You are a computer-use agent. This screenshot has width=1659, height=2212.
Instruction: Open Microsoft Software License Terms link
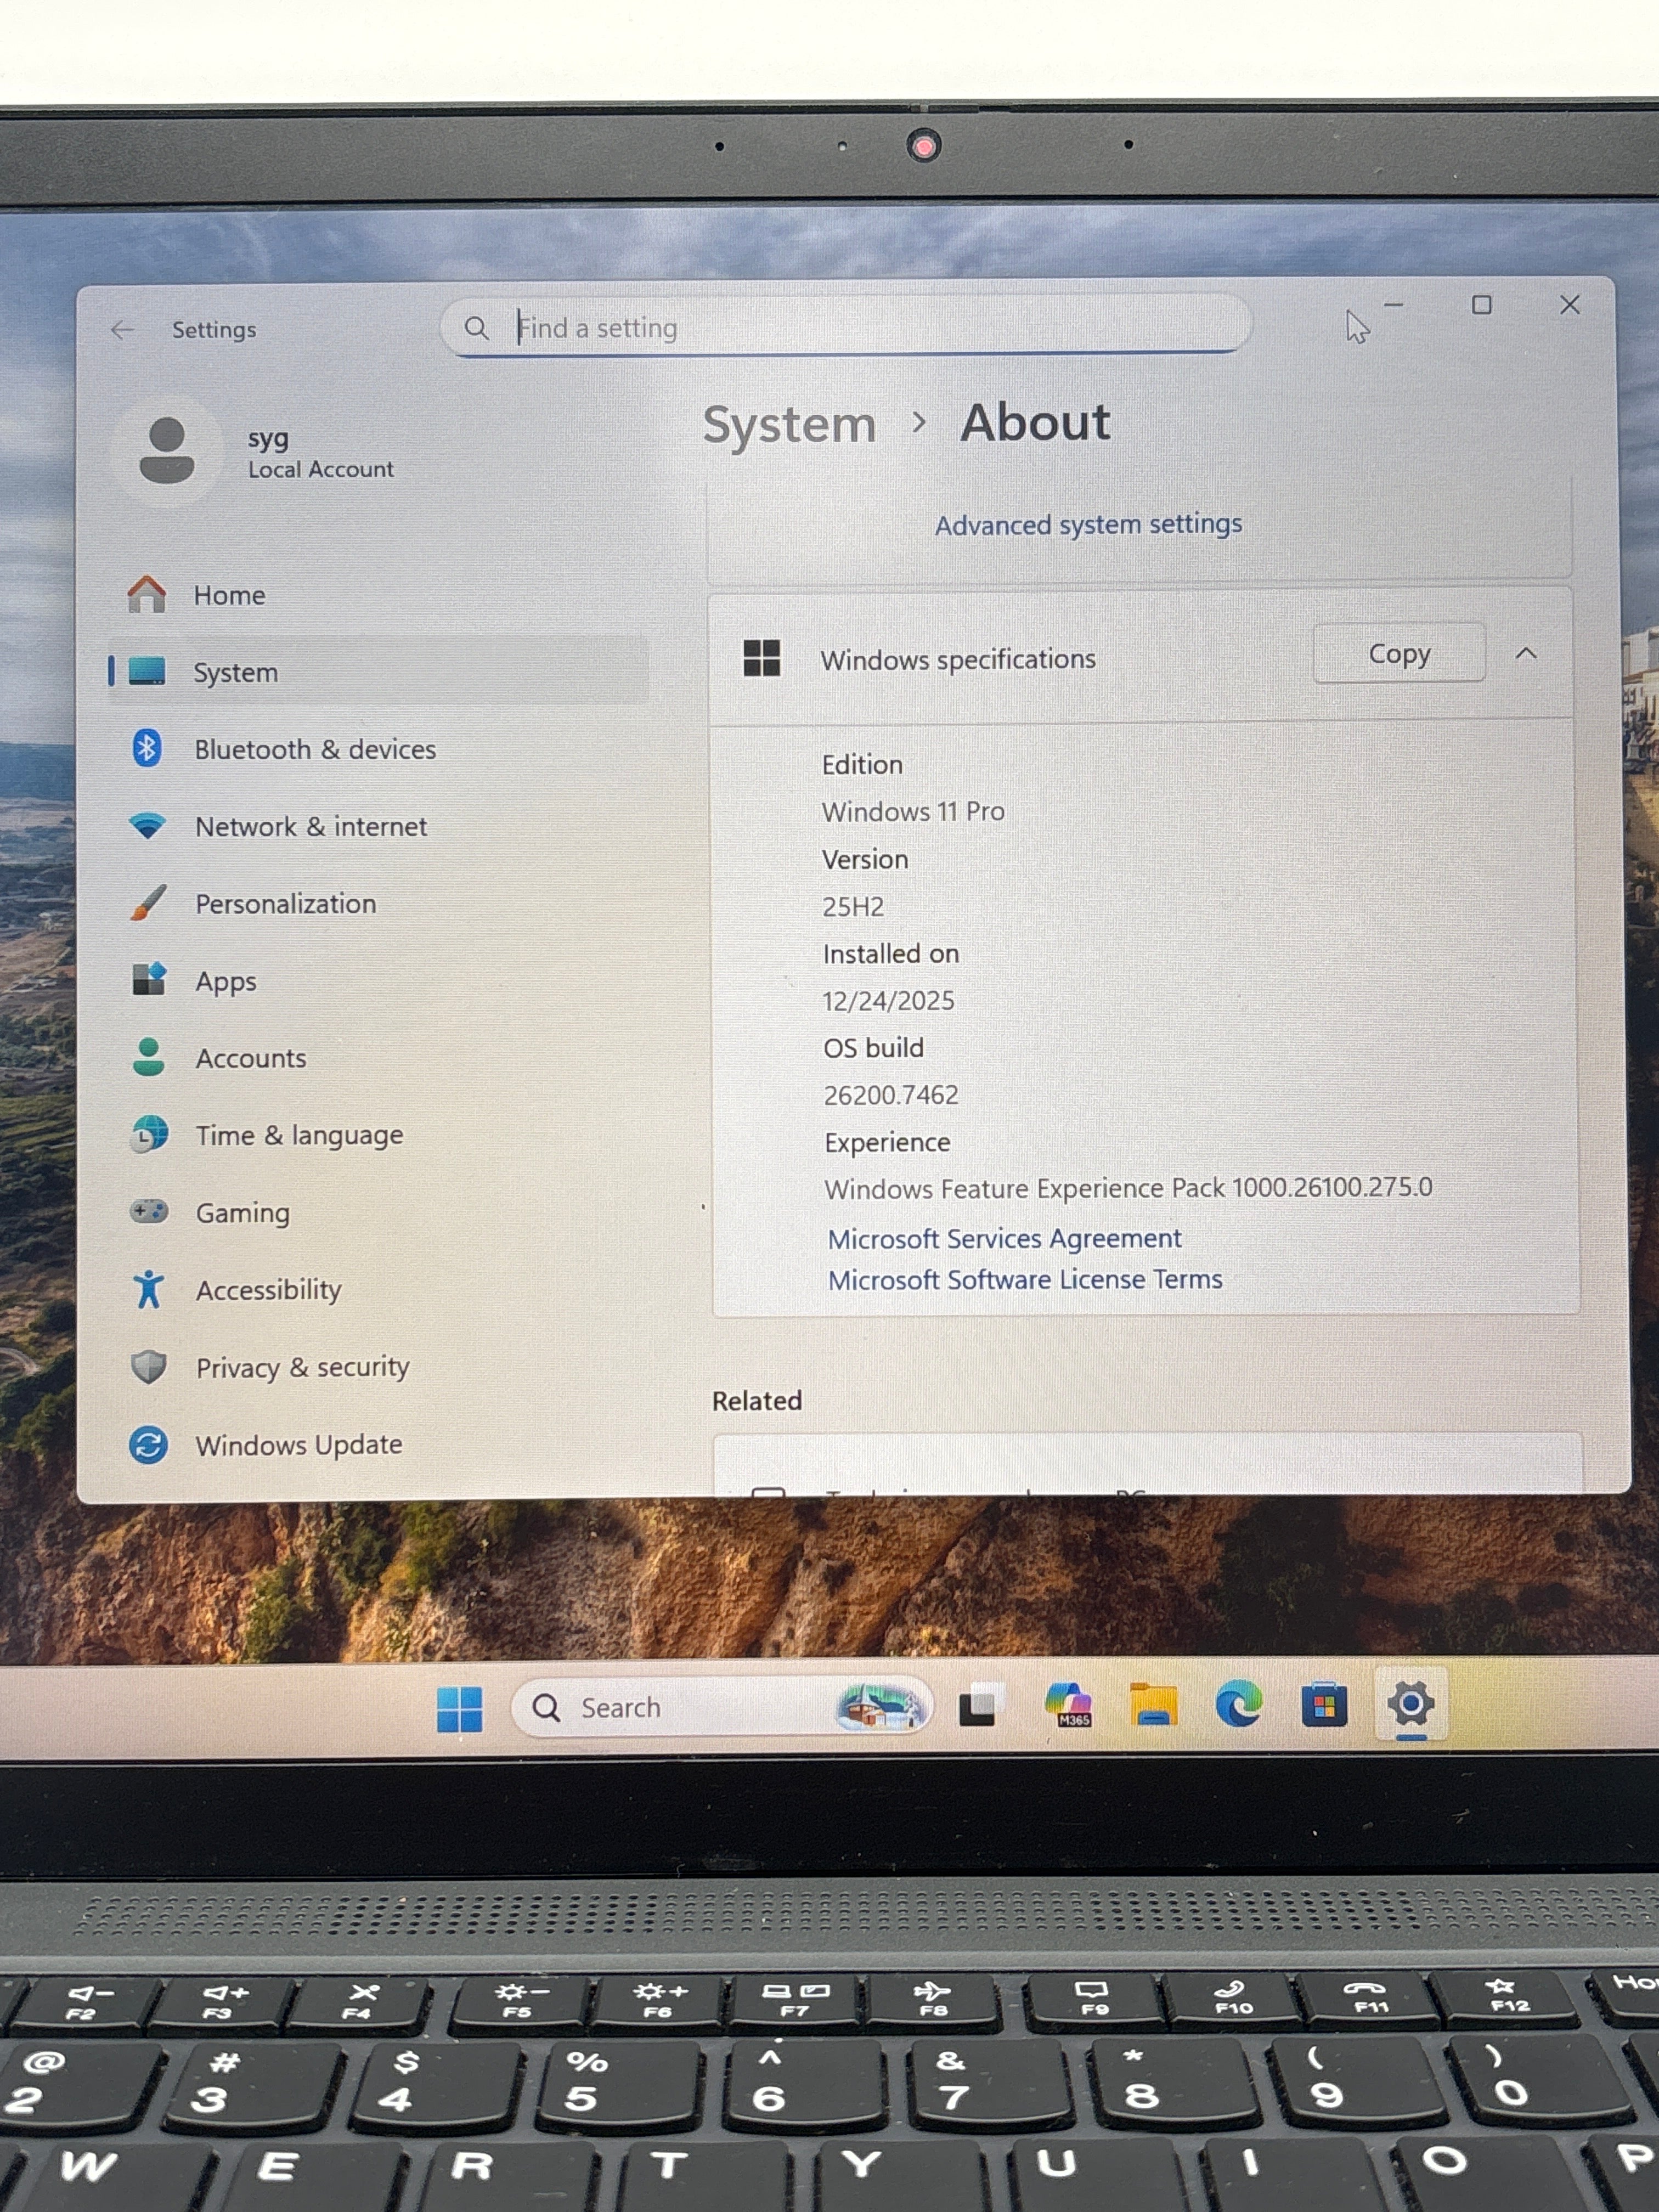coord(1025,1279)
